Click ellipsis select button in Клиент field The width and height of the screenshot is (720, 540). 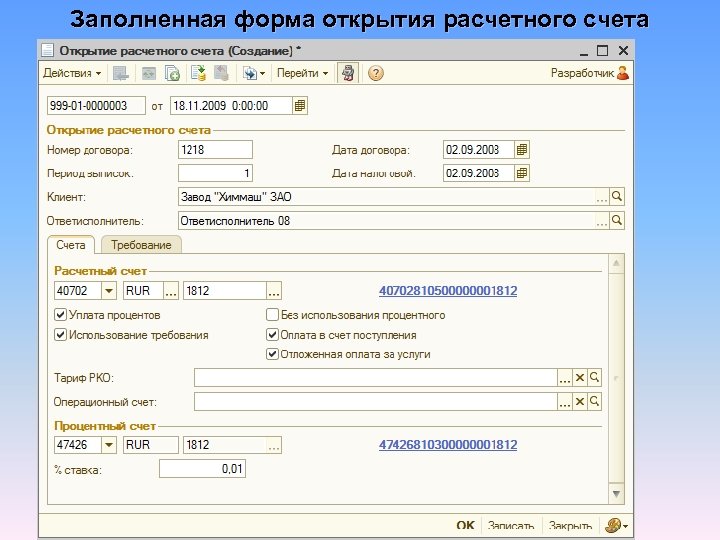pyautogui.click(x=602, y=197)
